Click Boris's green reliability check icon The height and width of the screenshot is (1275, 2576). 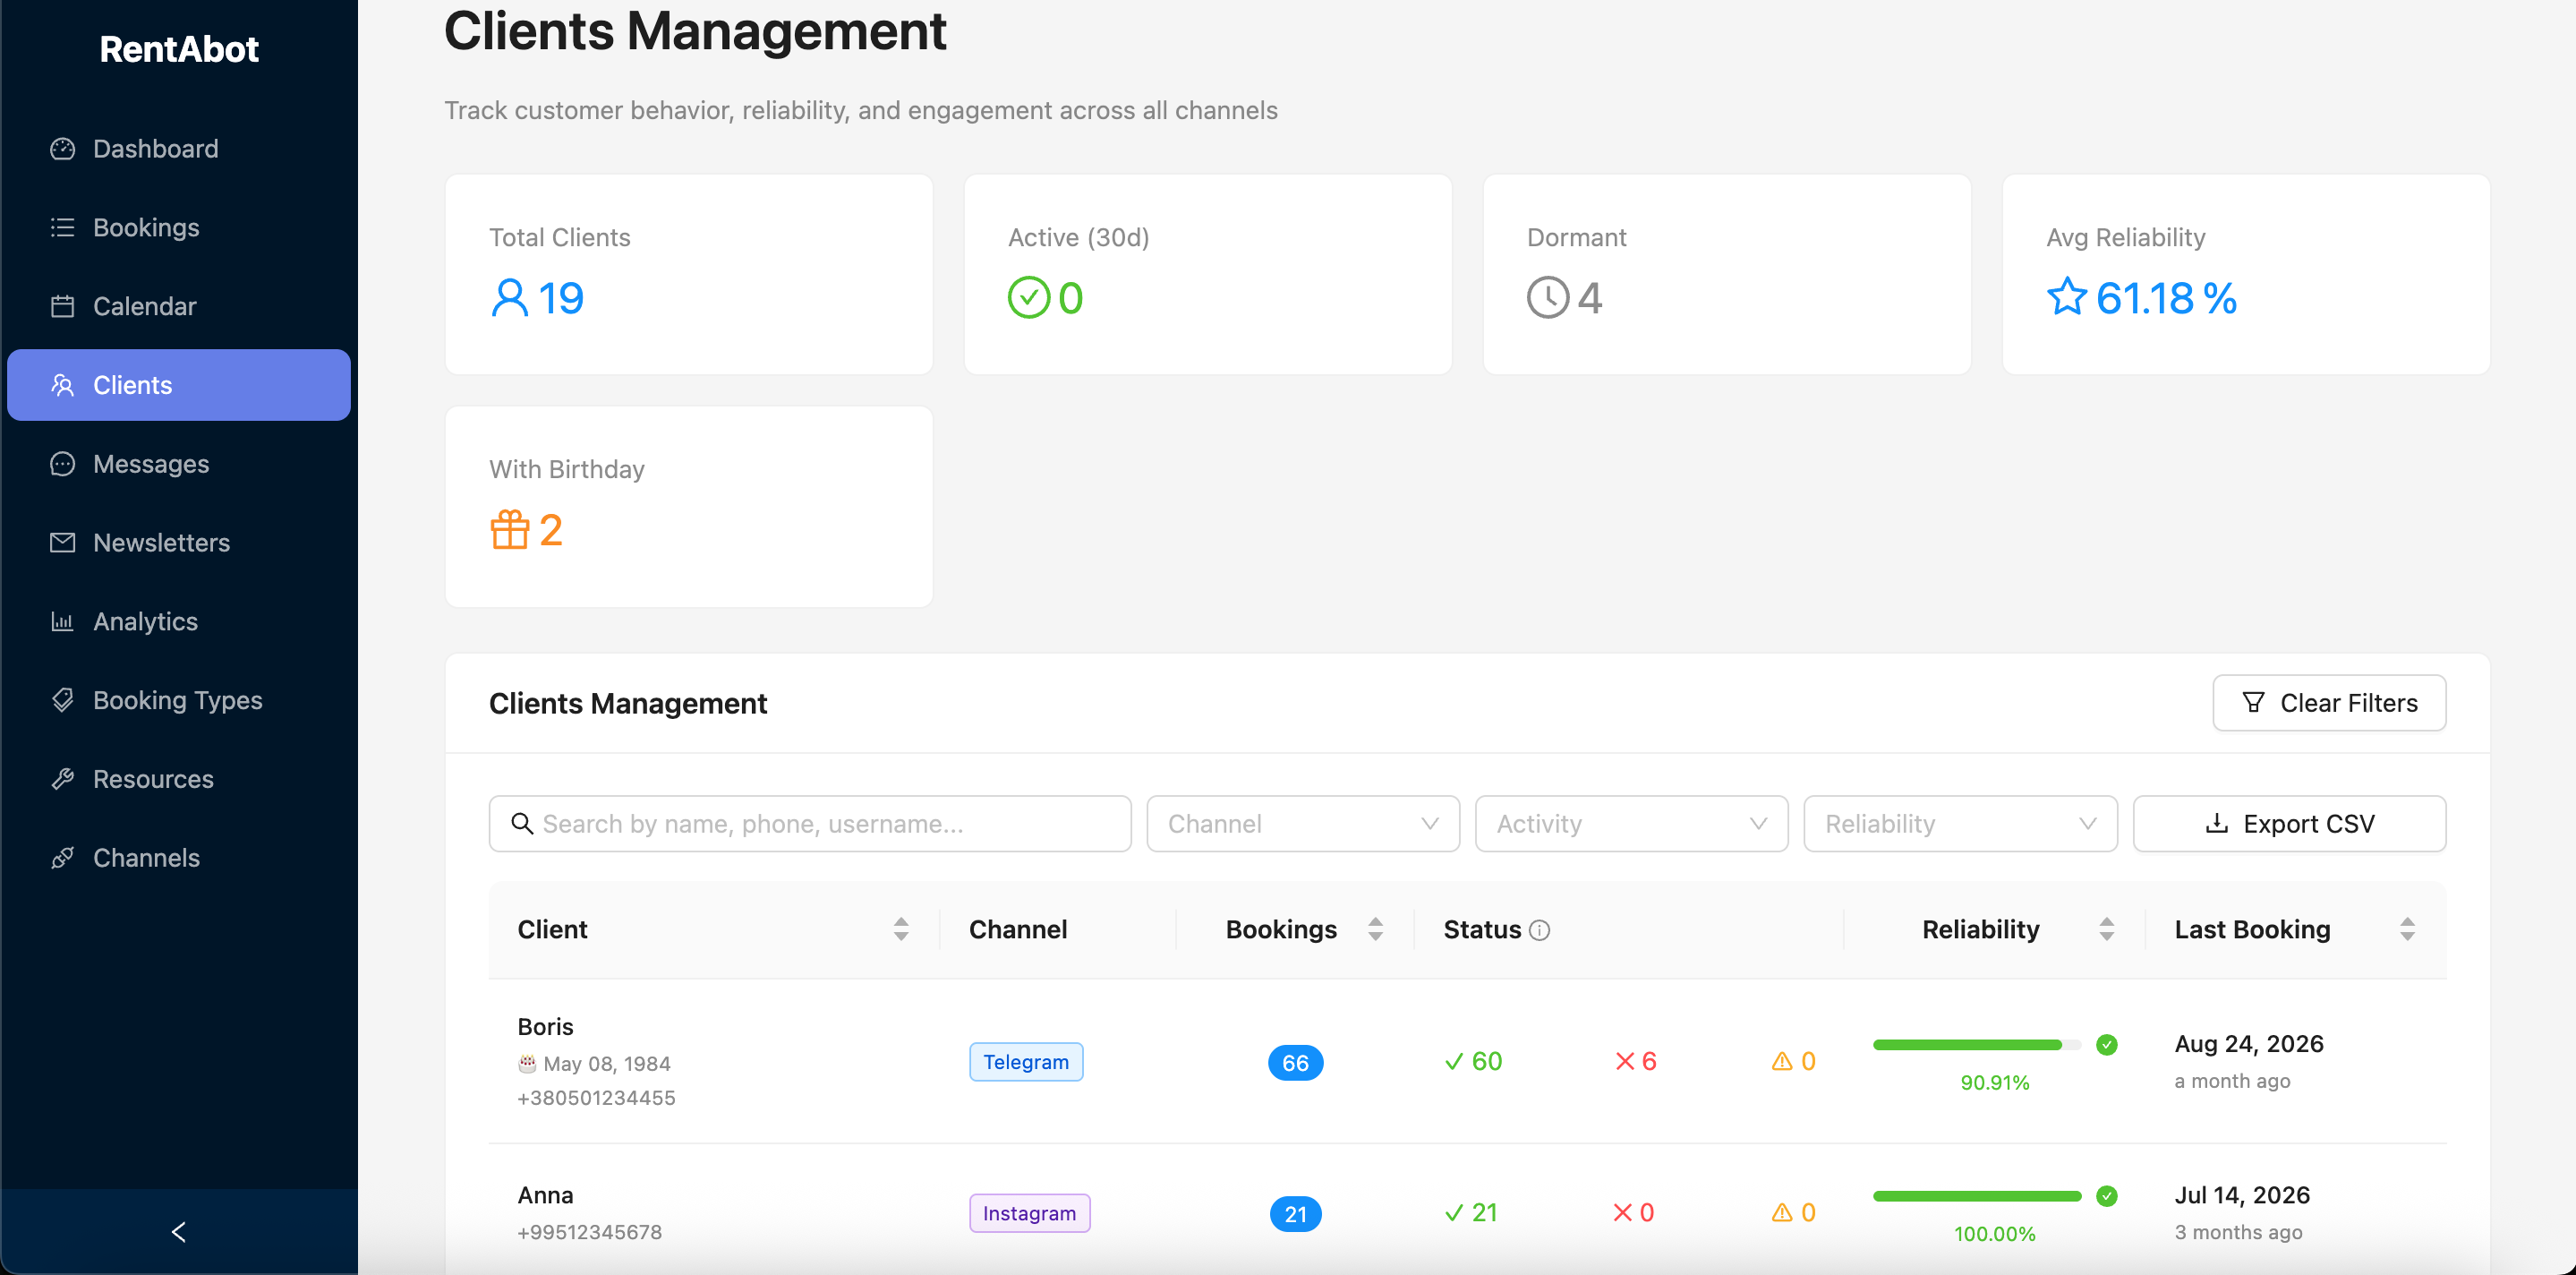(x=2107, y=1045)
